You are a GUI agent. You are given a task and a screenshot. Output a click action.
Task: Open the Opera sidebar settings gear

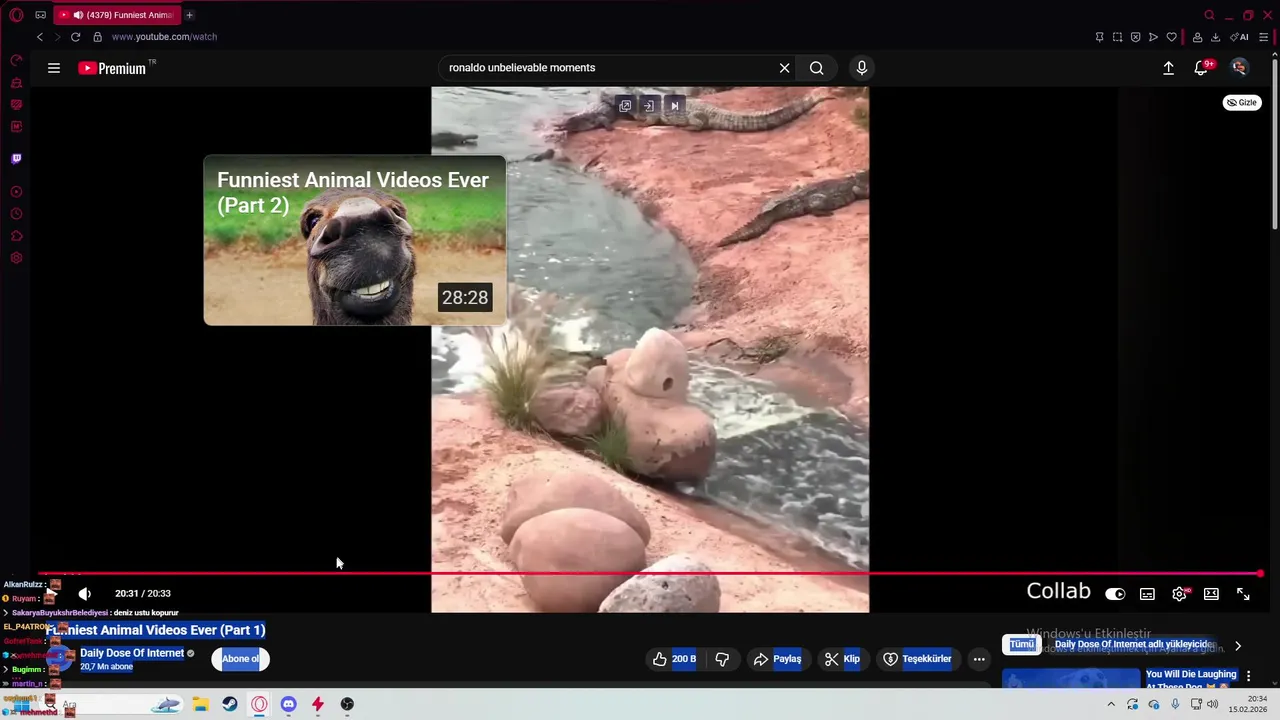(x=16, y=258)
